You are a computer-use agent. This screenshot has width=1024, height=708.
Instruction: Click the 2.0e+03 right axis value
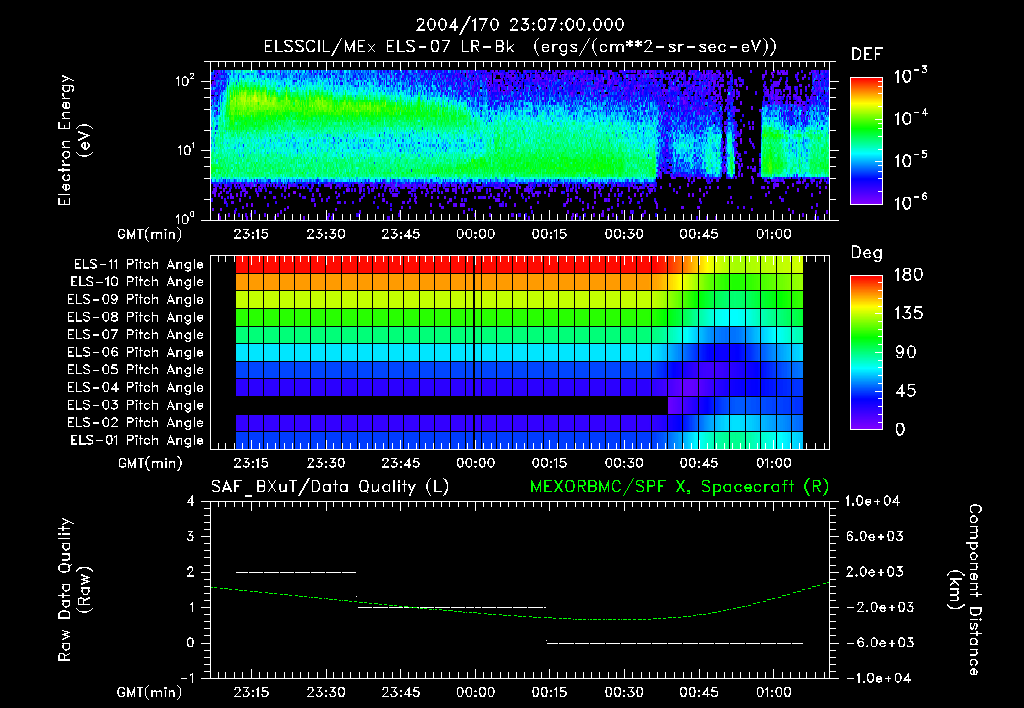875,572
